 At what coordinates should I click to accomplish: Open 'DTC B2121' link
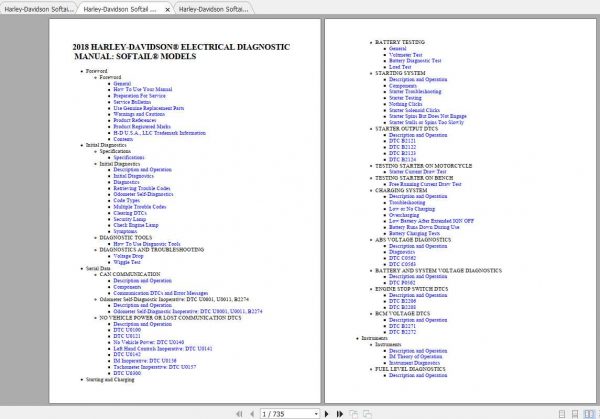(x=403, y=141)
